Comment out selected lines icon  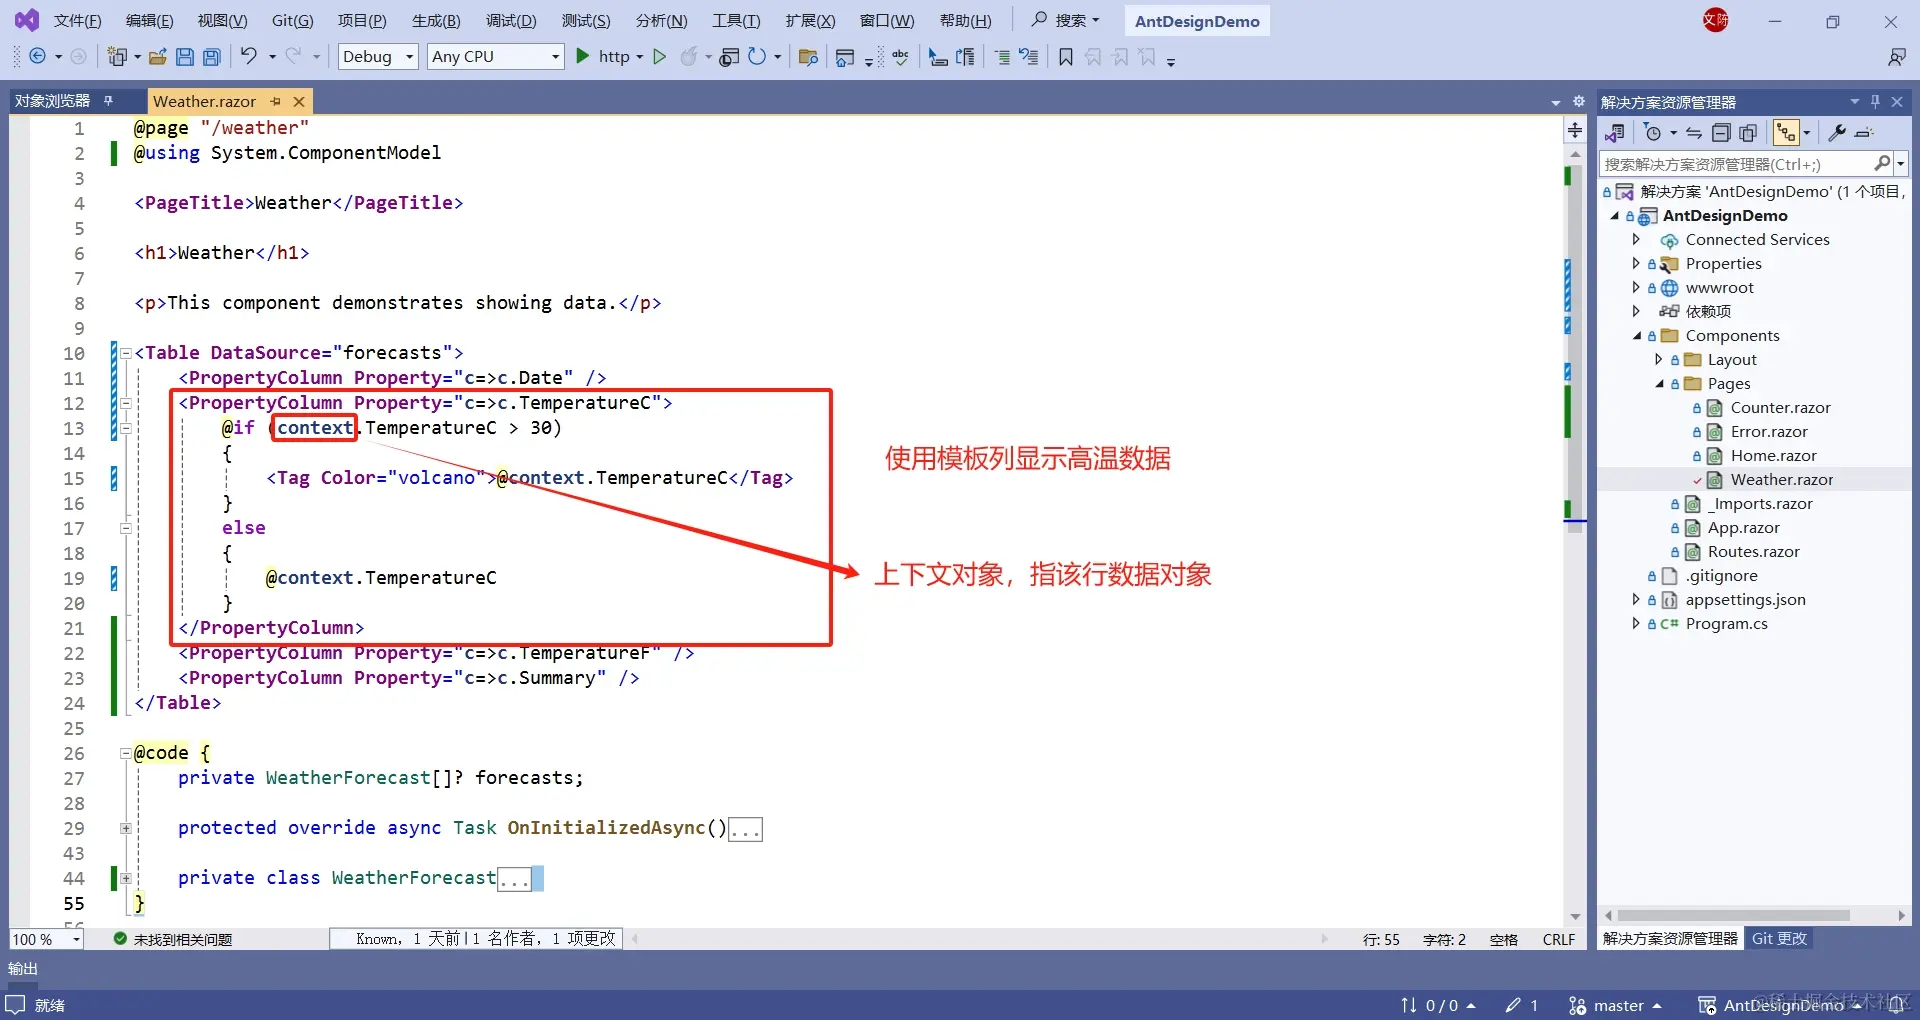(x=1002, y=57)
